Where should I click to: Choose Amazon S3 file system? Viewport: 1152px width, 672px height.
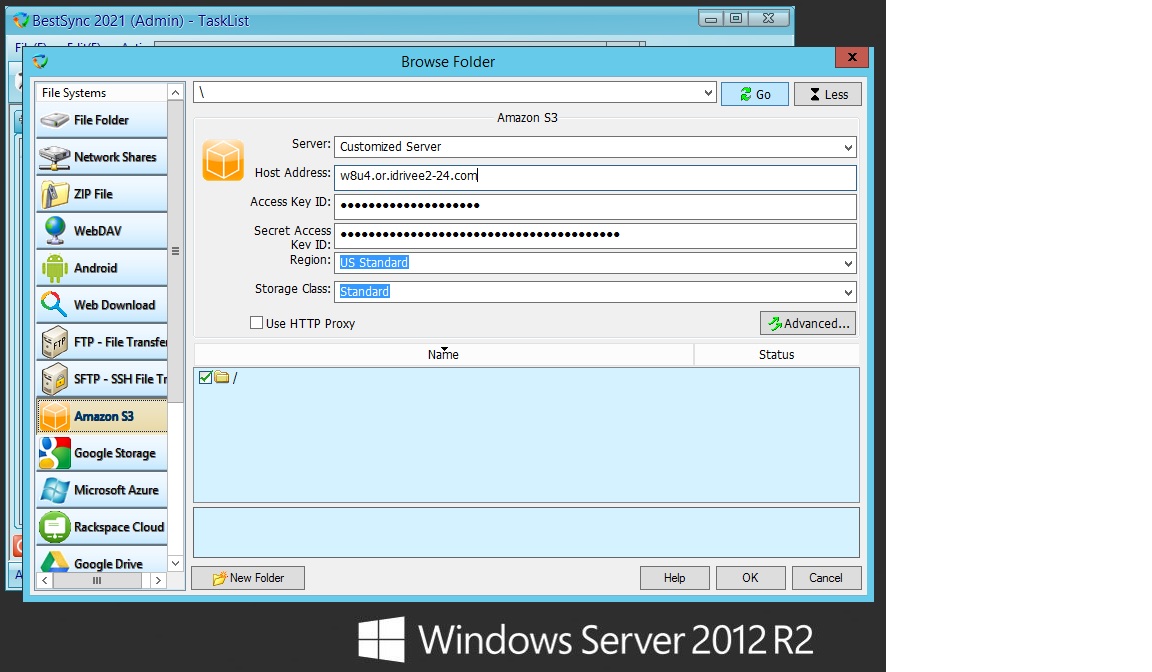click(x=102, y=416)
